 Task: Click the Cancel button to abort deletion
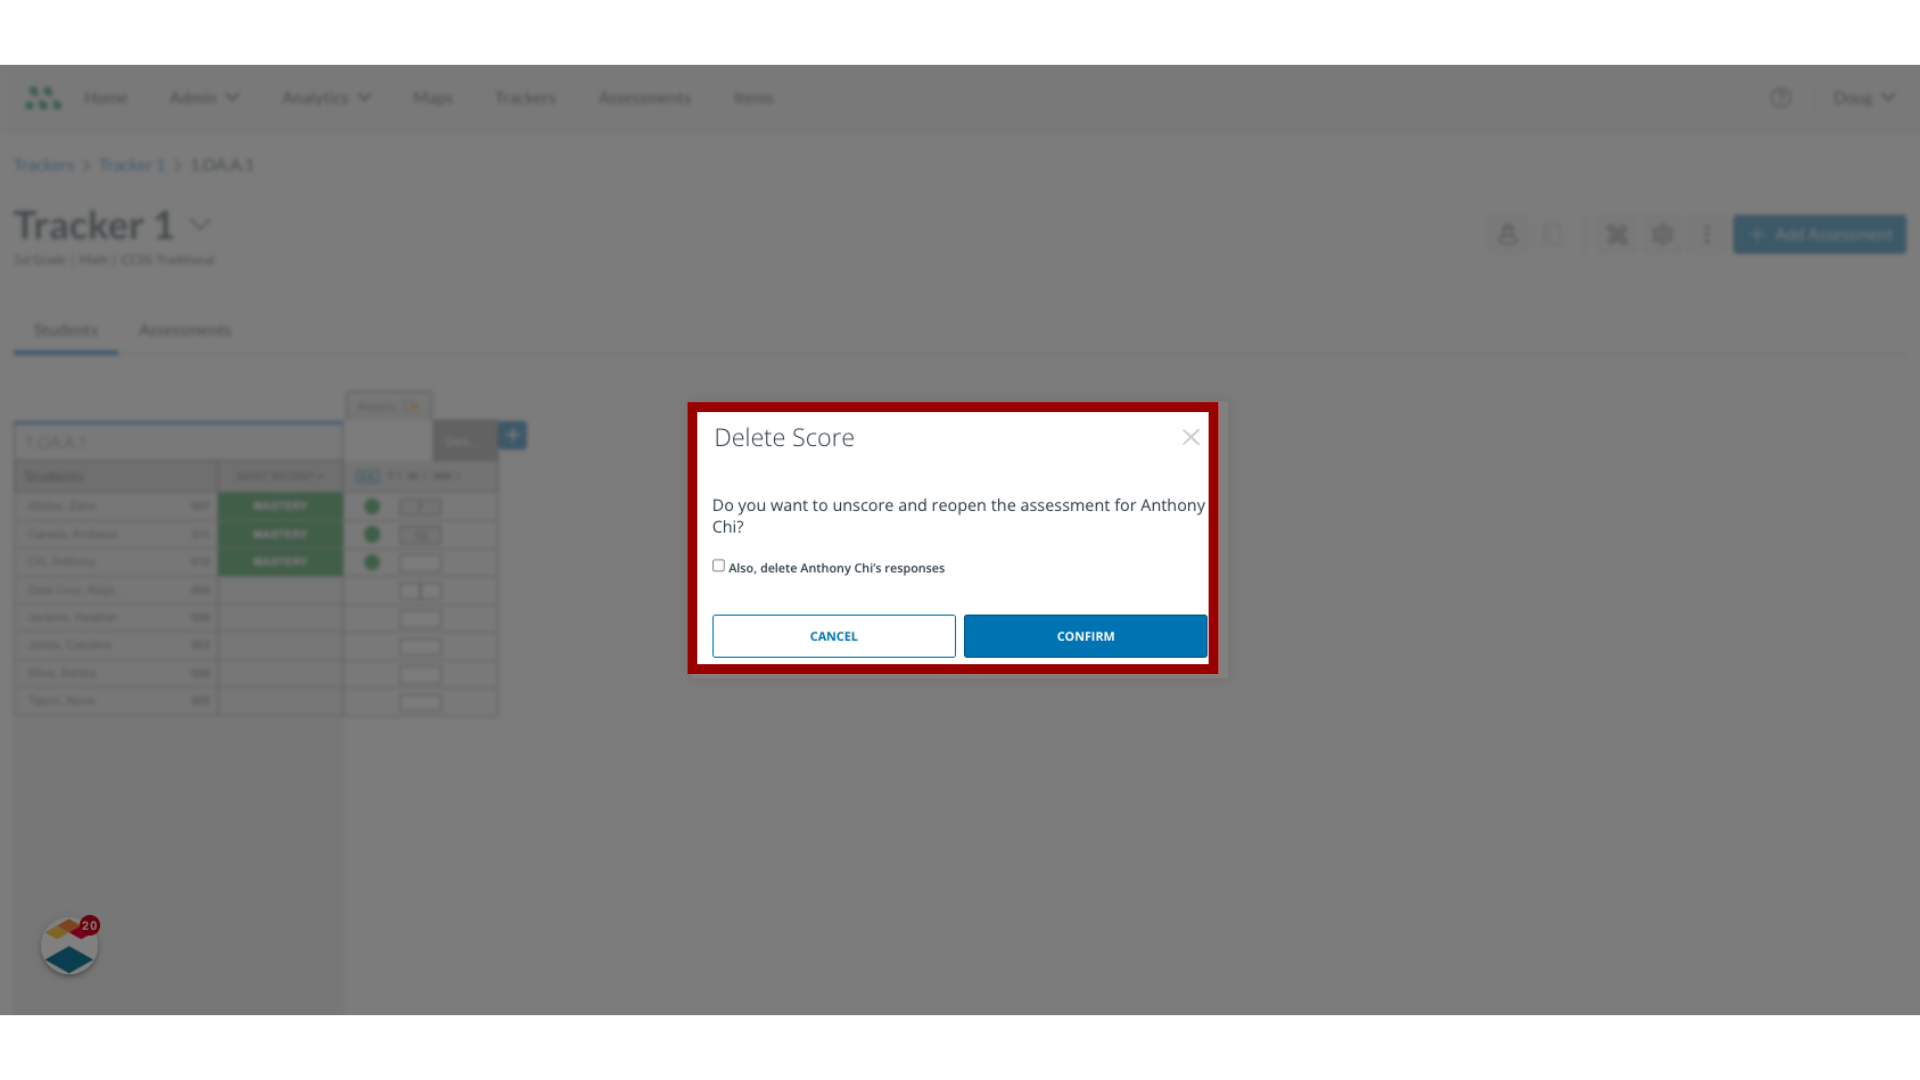[832, 636]
